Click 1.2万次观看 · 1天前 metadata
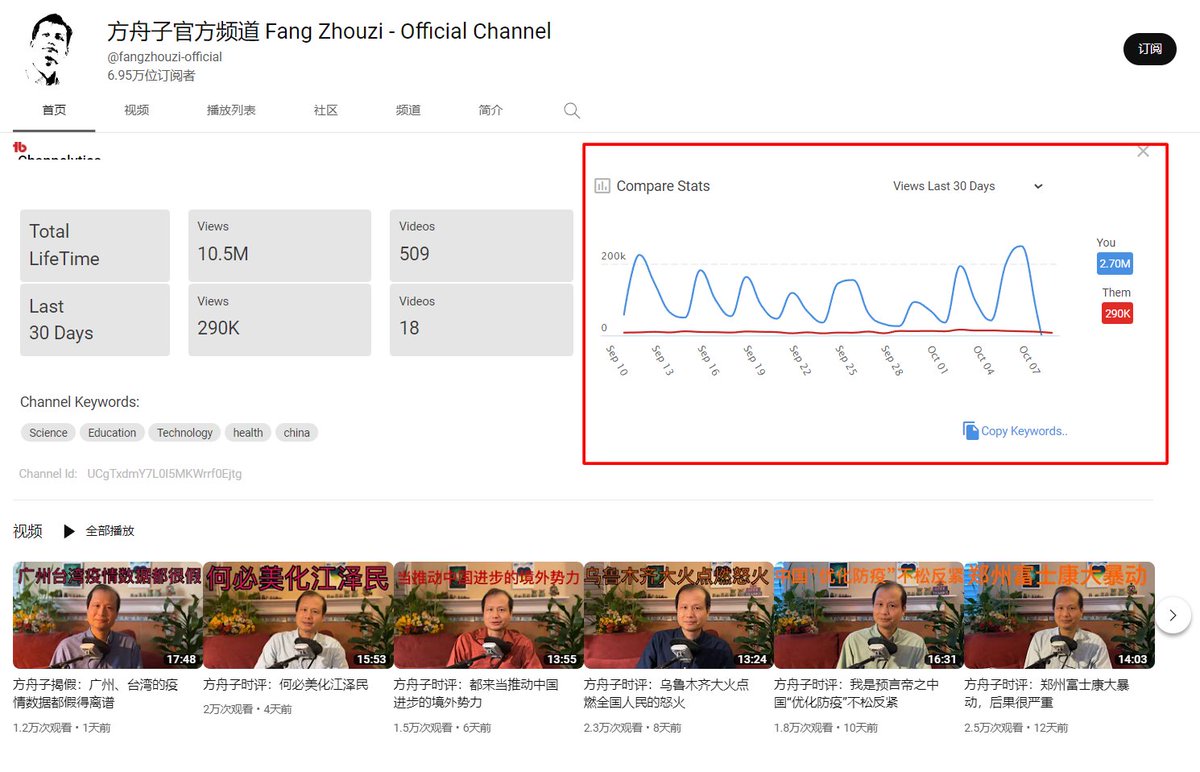 [62, 727]
